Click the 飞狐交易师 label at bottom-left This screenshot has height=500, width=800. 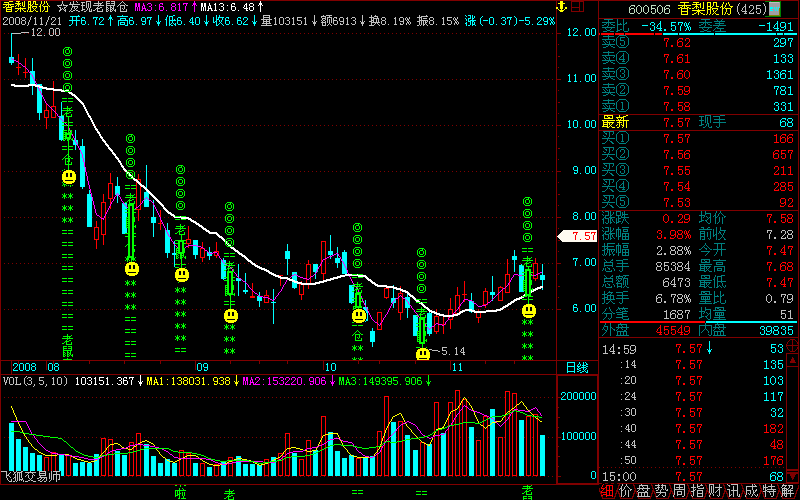(x=31, y=477)
